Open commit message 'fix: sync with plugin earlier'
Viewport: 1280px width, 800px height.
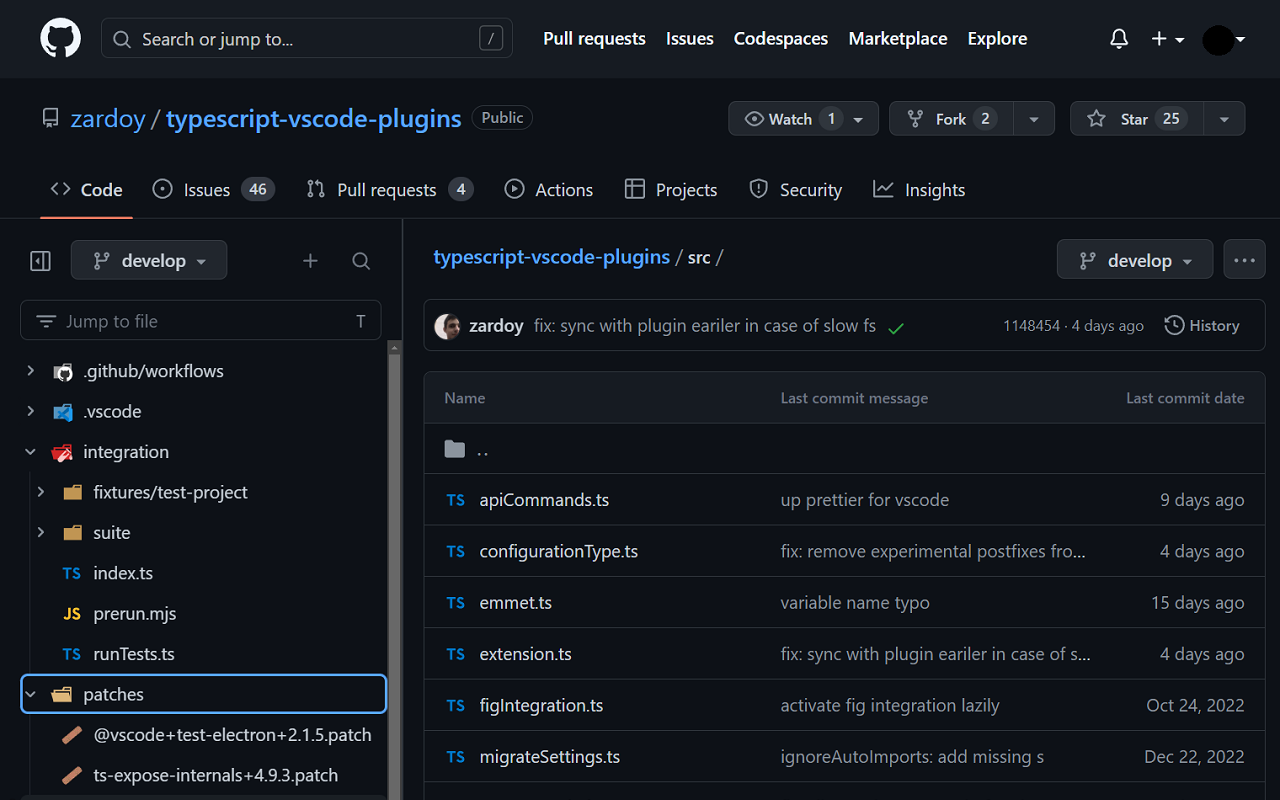coord(705,326)
